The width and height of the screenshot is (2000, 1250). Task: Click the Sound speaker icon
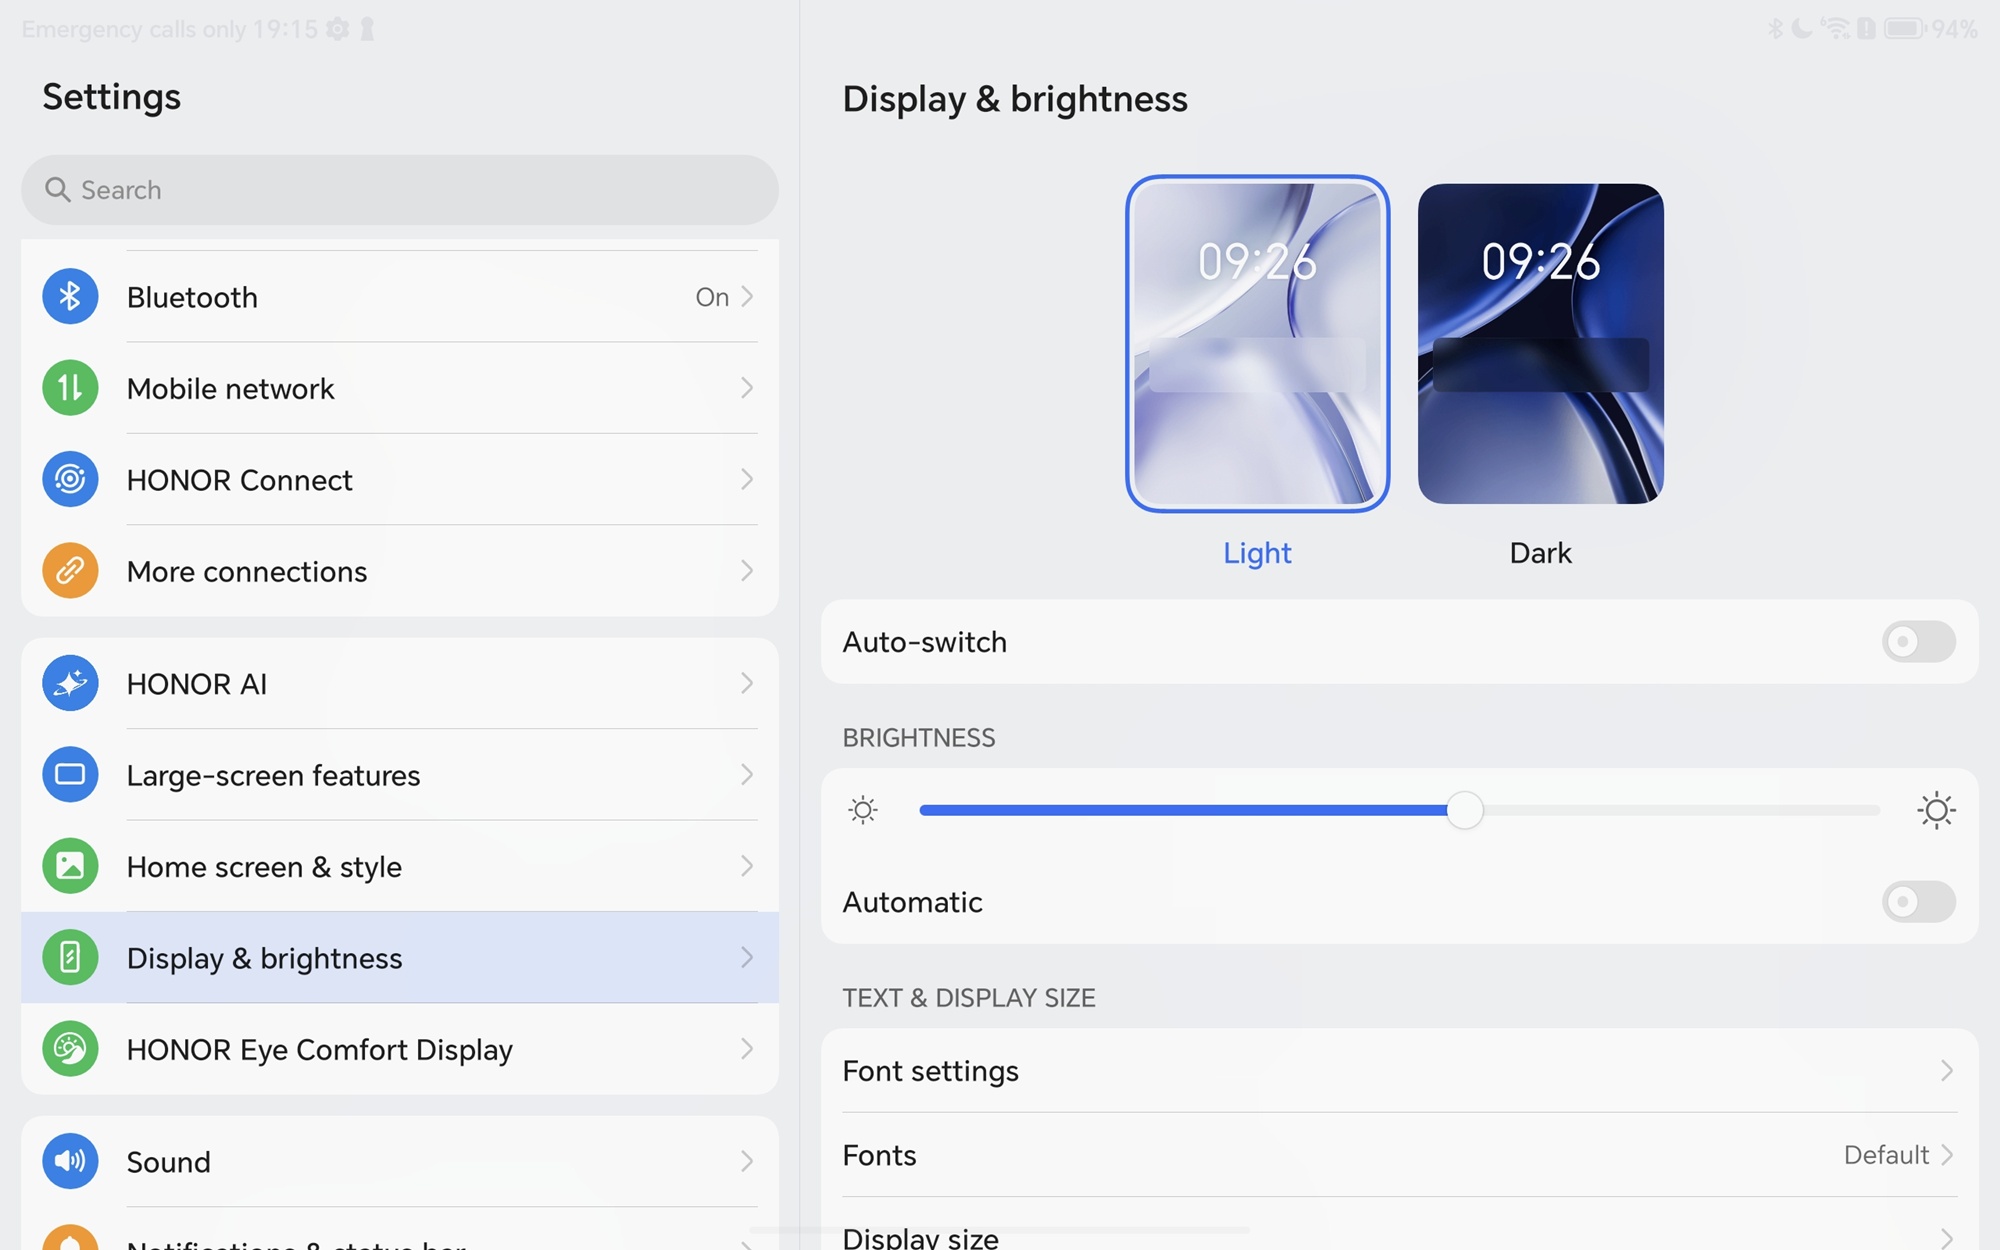point(70,1161)
